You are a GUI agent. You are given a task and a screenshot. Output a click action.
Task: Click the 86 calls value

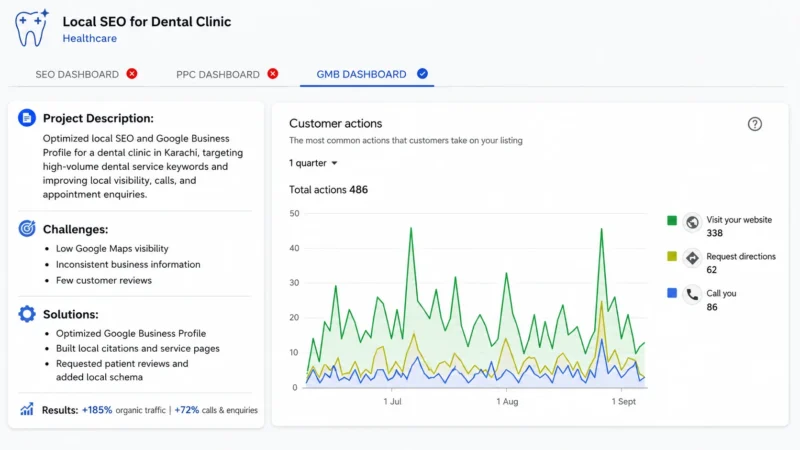click(x=712, y=307)
